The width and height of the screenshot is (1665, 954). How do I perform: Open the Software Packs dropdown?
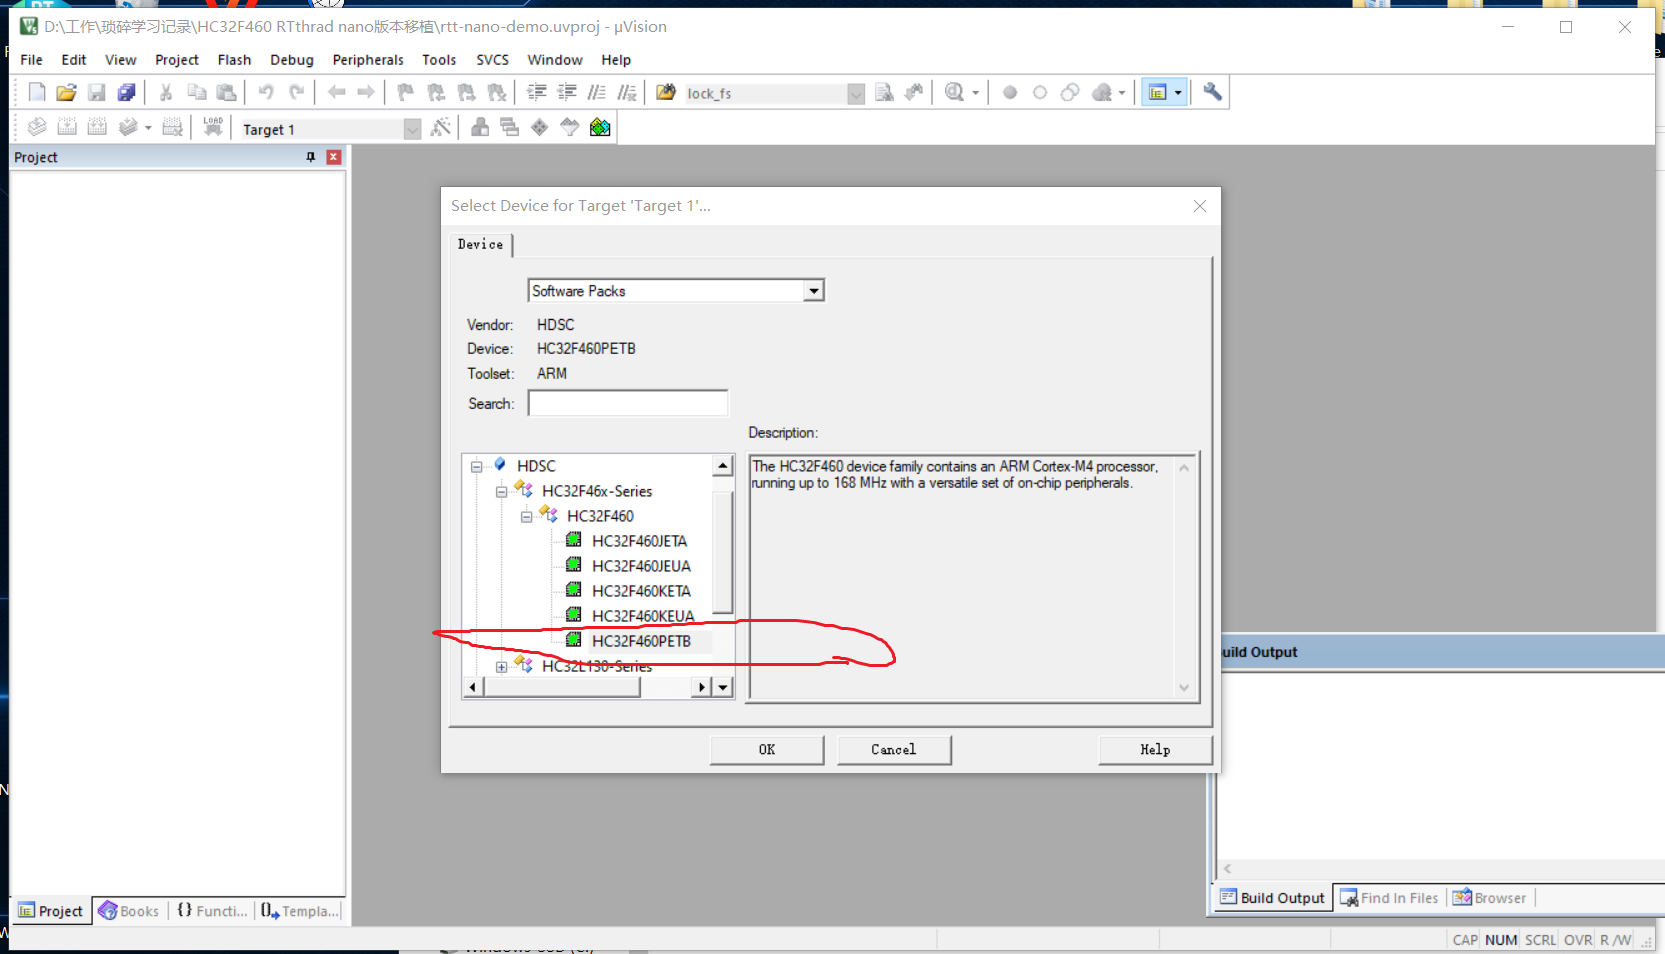[814, 291]
